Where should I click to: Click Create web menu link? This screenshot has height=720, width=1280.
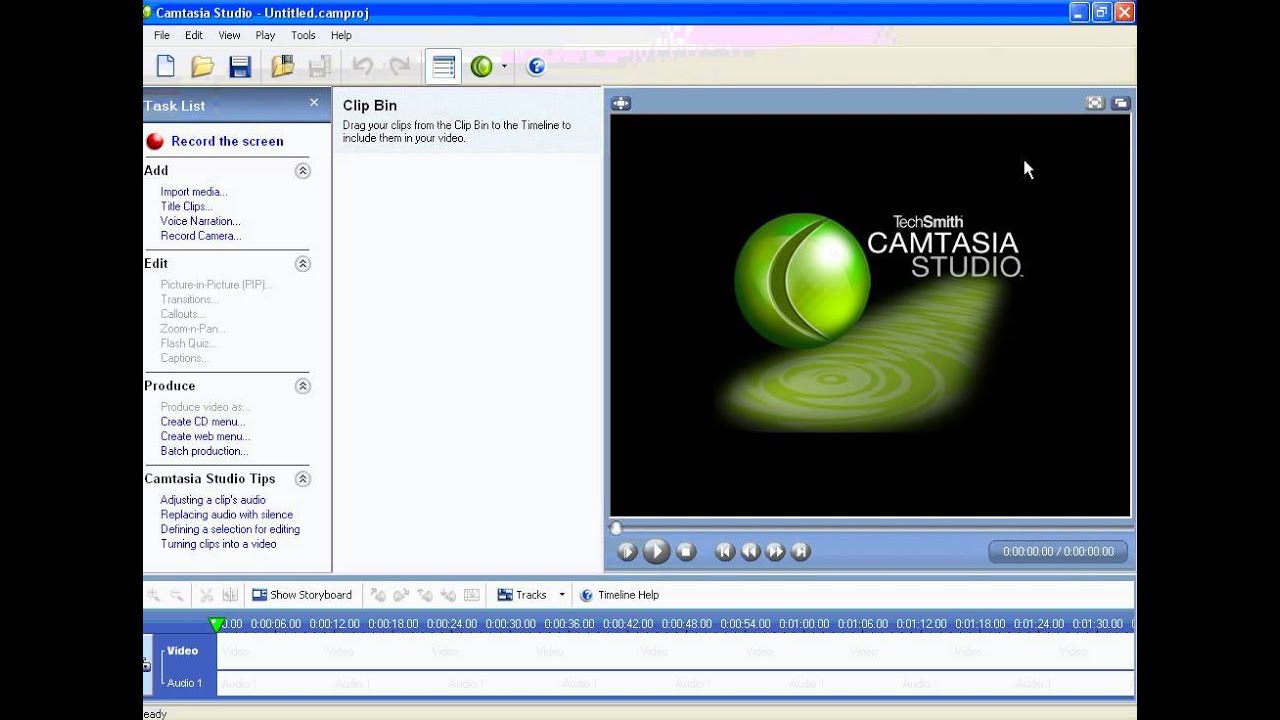205,436
